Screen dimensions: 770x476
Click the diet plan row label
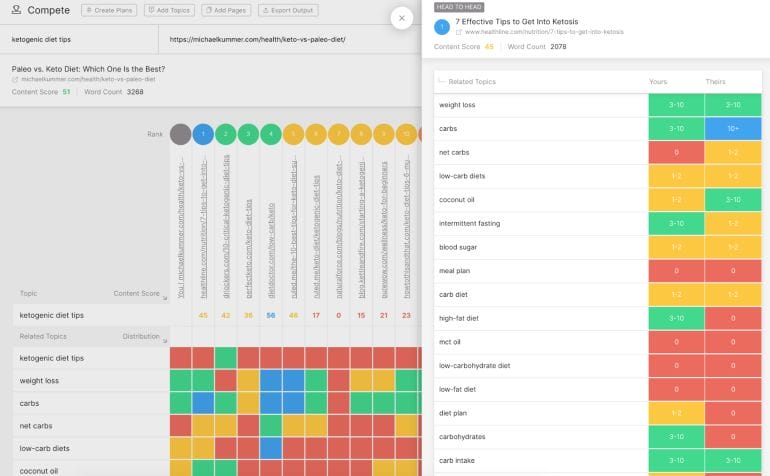click(x=453, y=413)
